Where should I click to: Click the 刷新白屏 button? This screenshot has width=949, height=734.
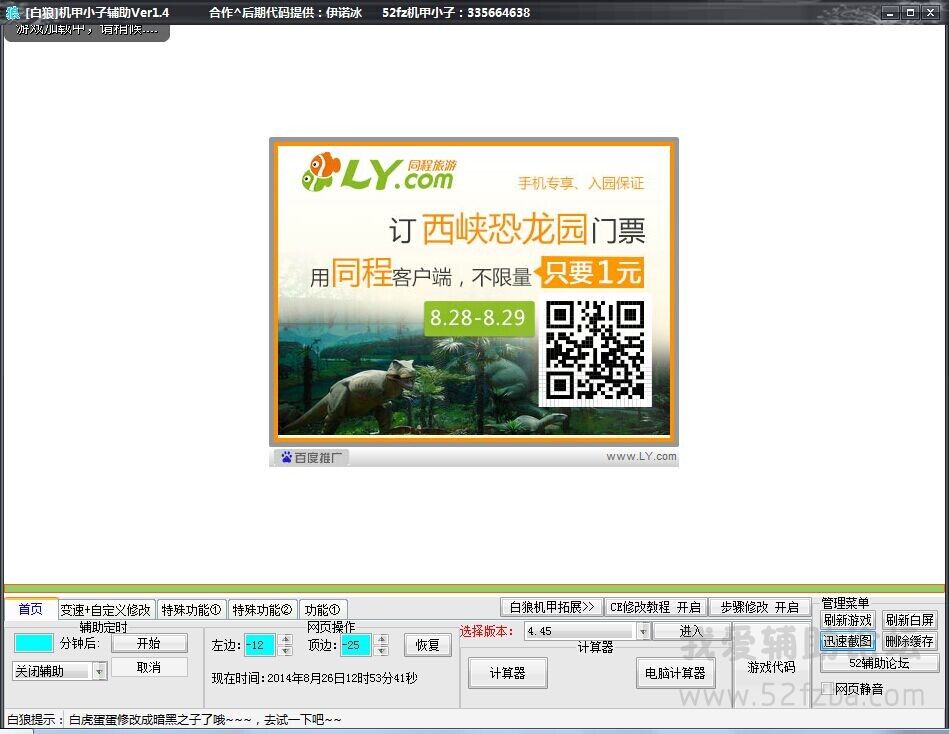point(910,620)
